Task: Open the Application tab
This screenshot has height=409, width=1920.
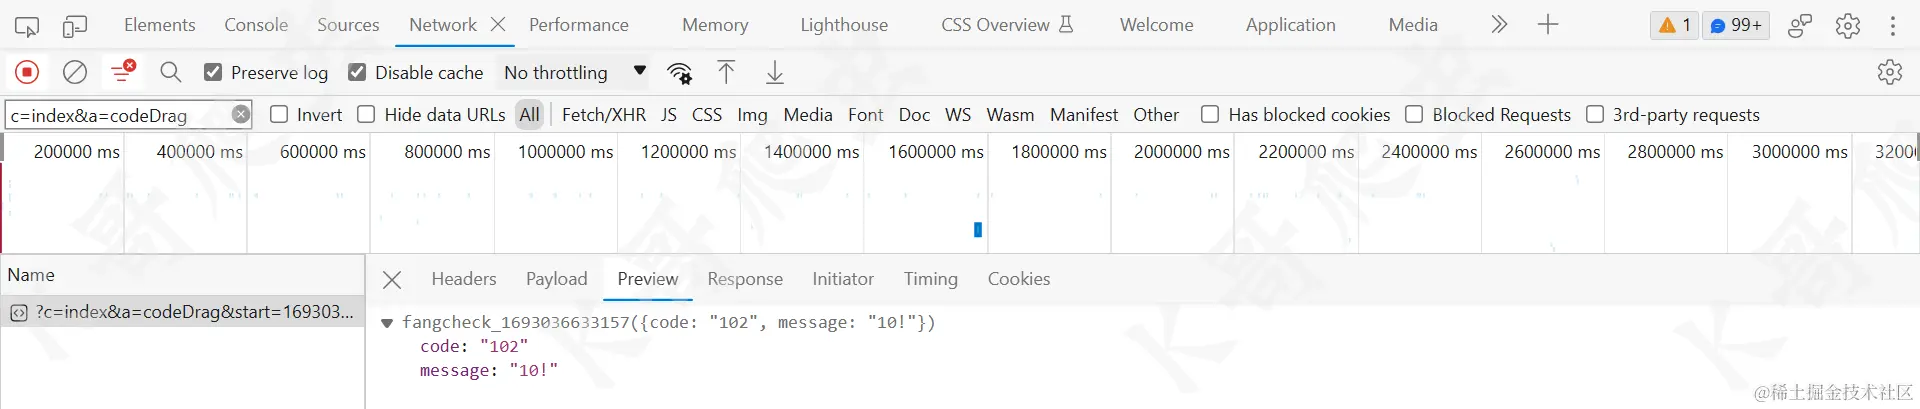Action: point(1290,25)
